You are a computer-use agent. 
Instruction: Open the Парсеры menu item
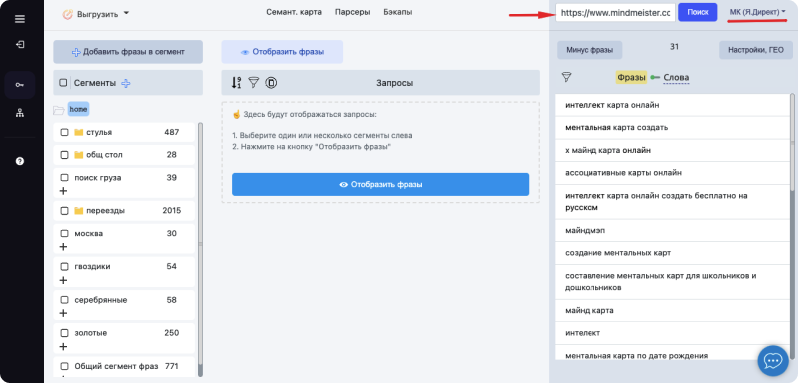click(x=352, y=12)
